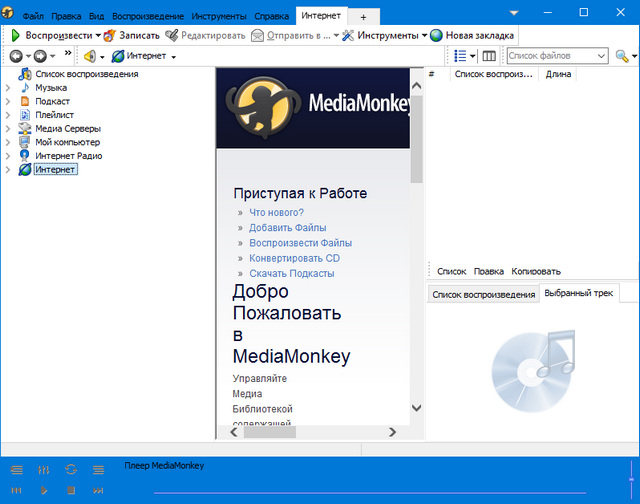
Task: Open the Воспроизведение menu
Action: 147,17
